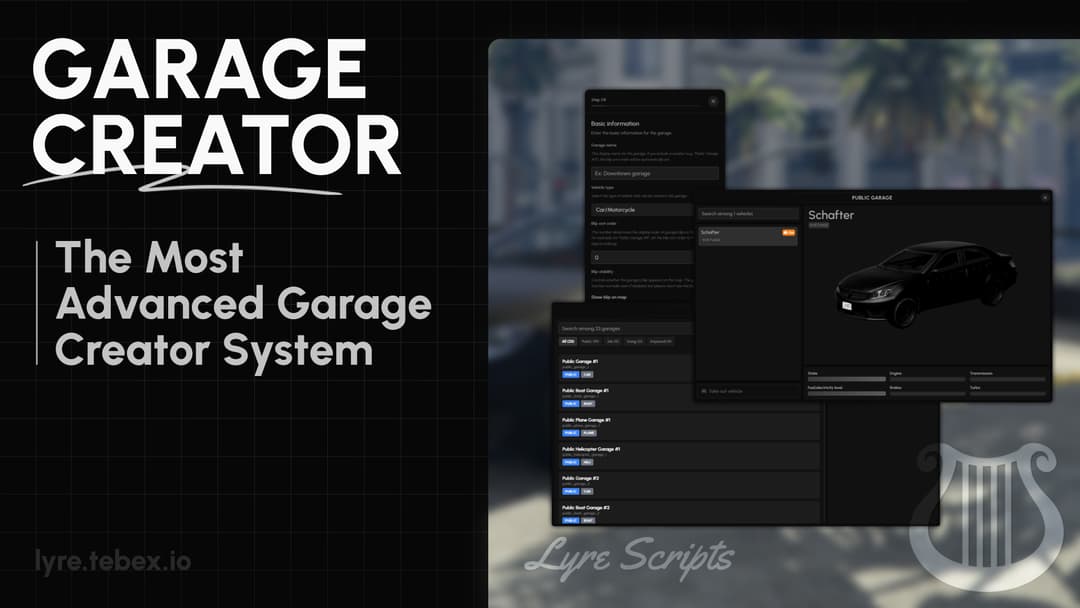
Task: Click the Garage name input field
Action: (654, 173)
